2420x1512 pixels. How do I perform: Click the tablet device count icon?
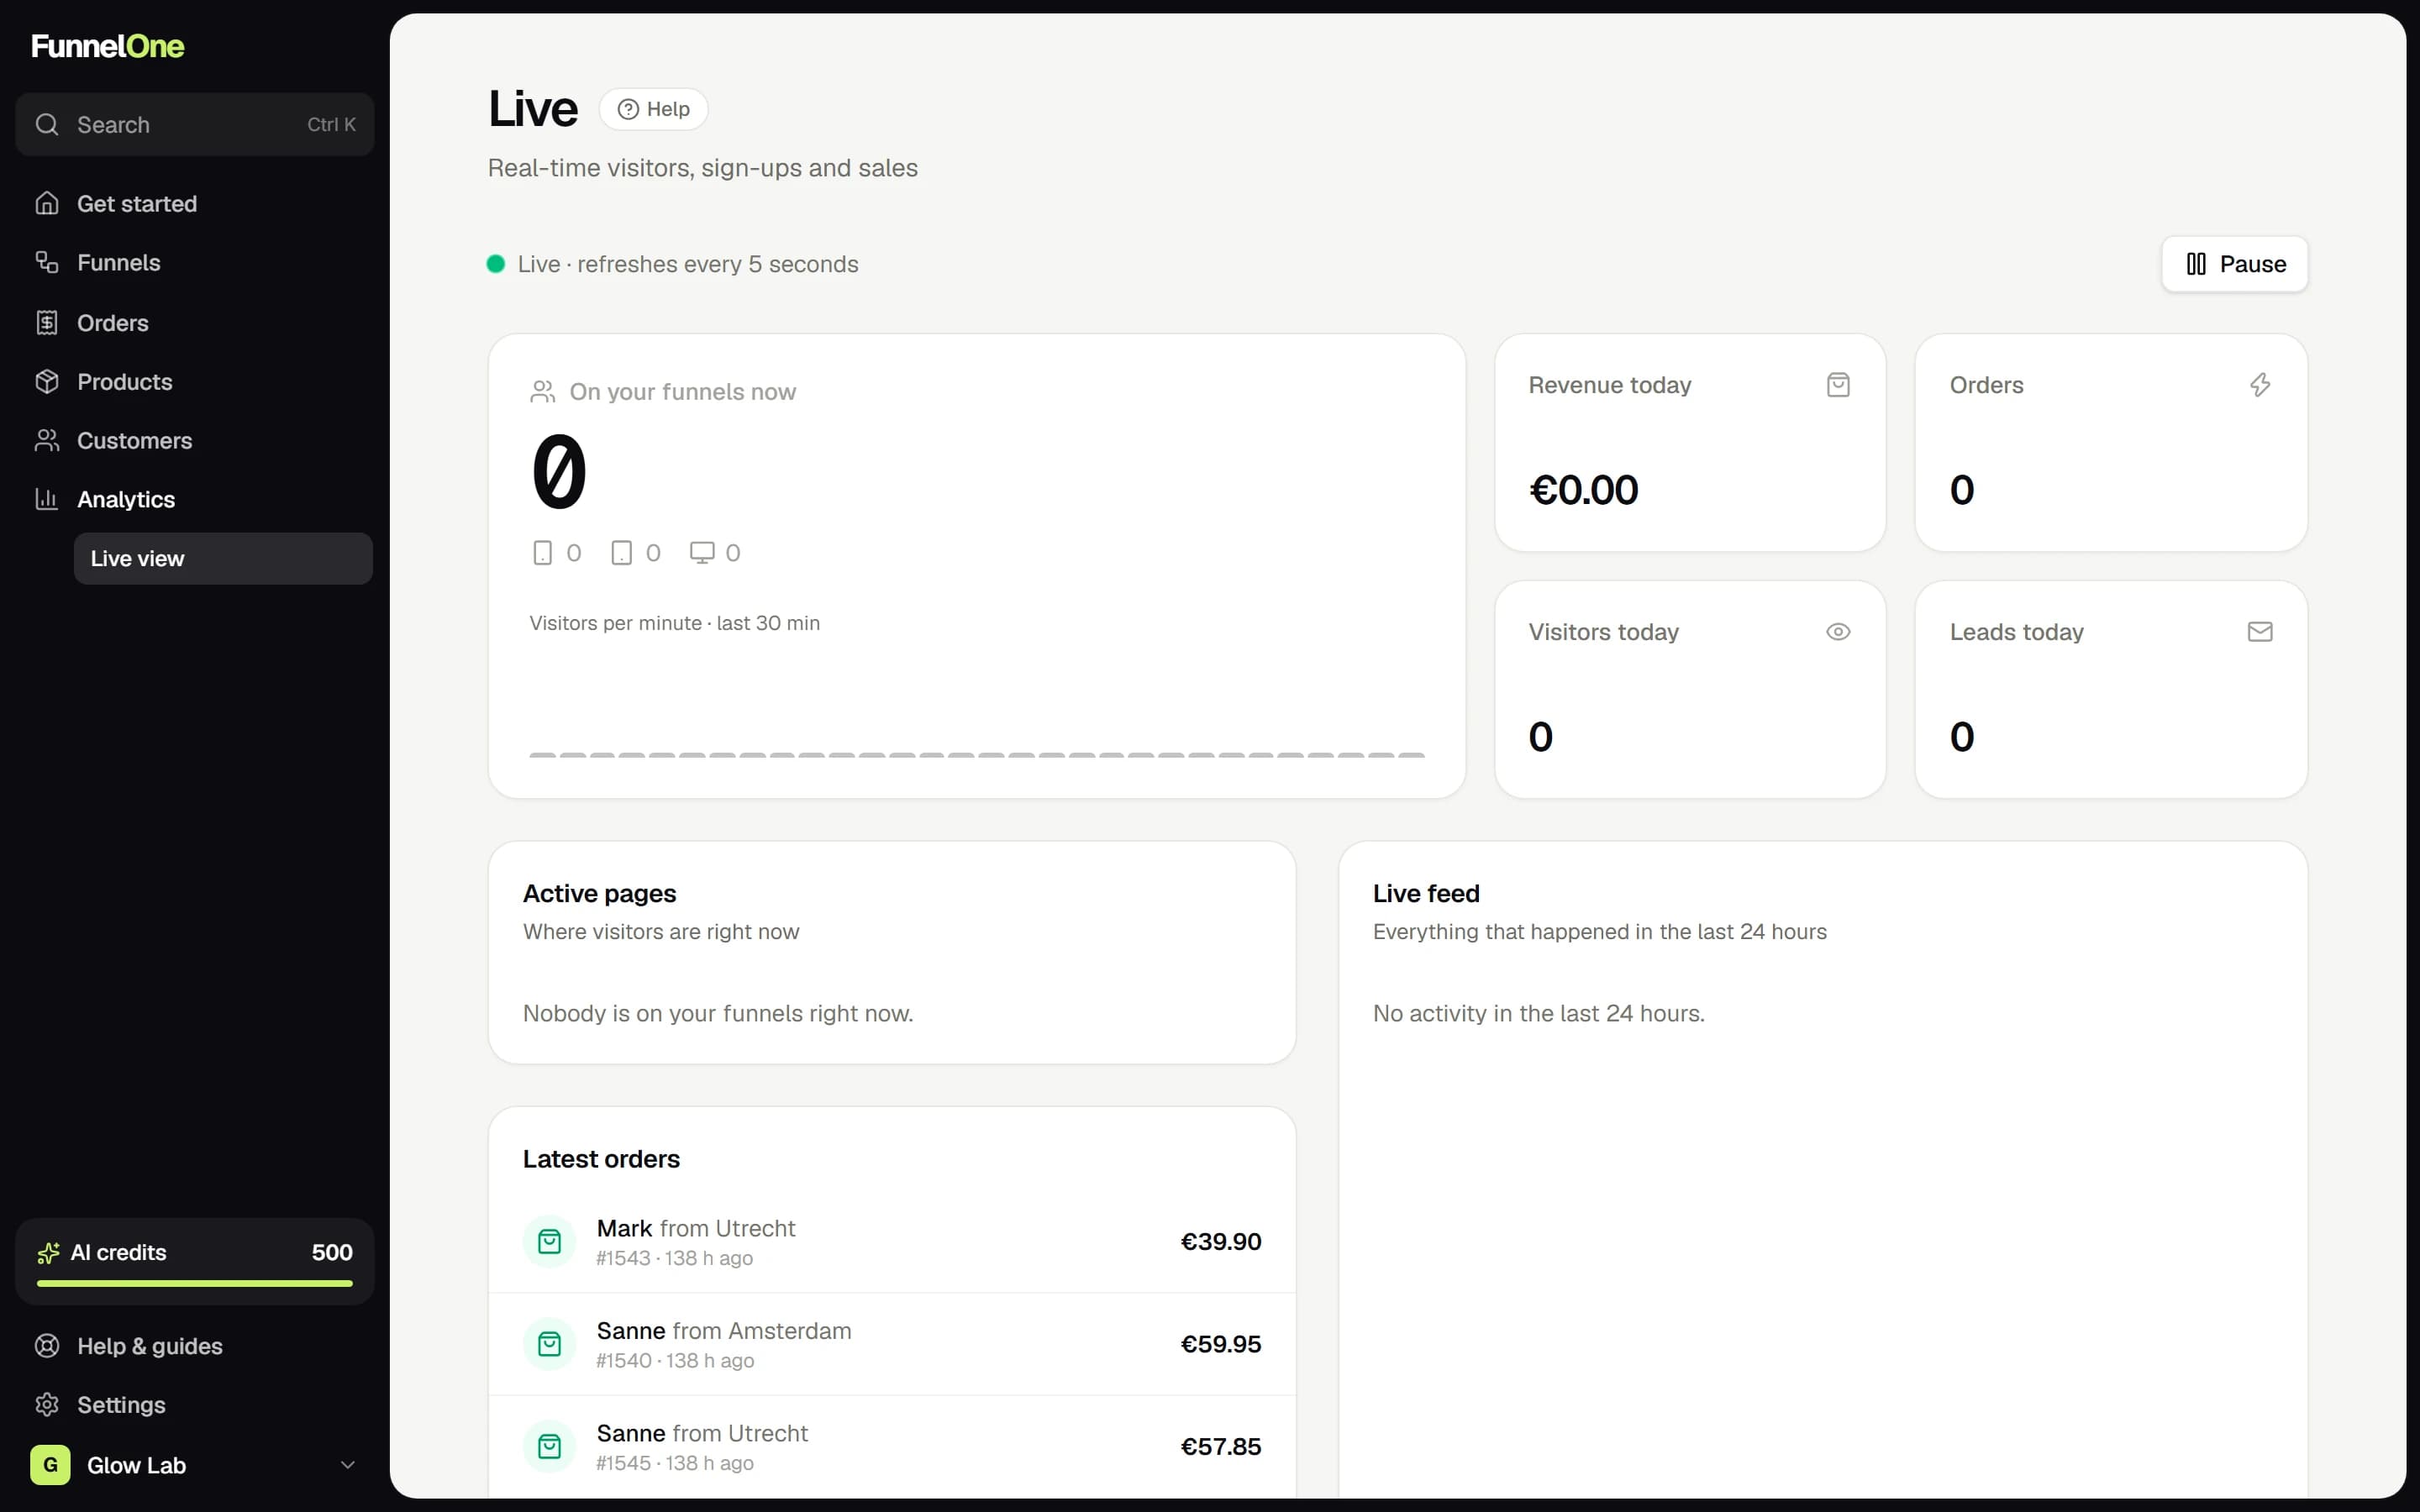click(x=622, y=553)
